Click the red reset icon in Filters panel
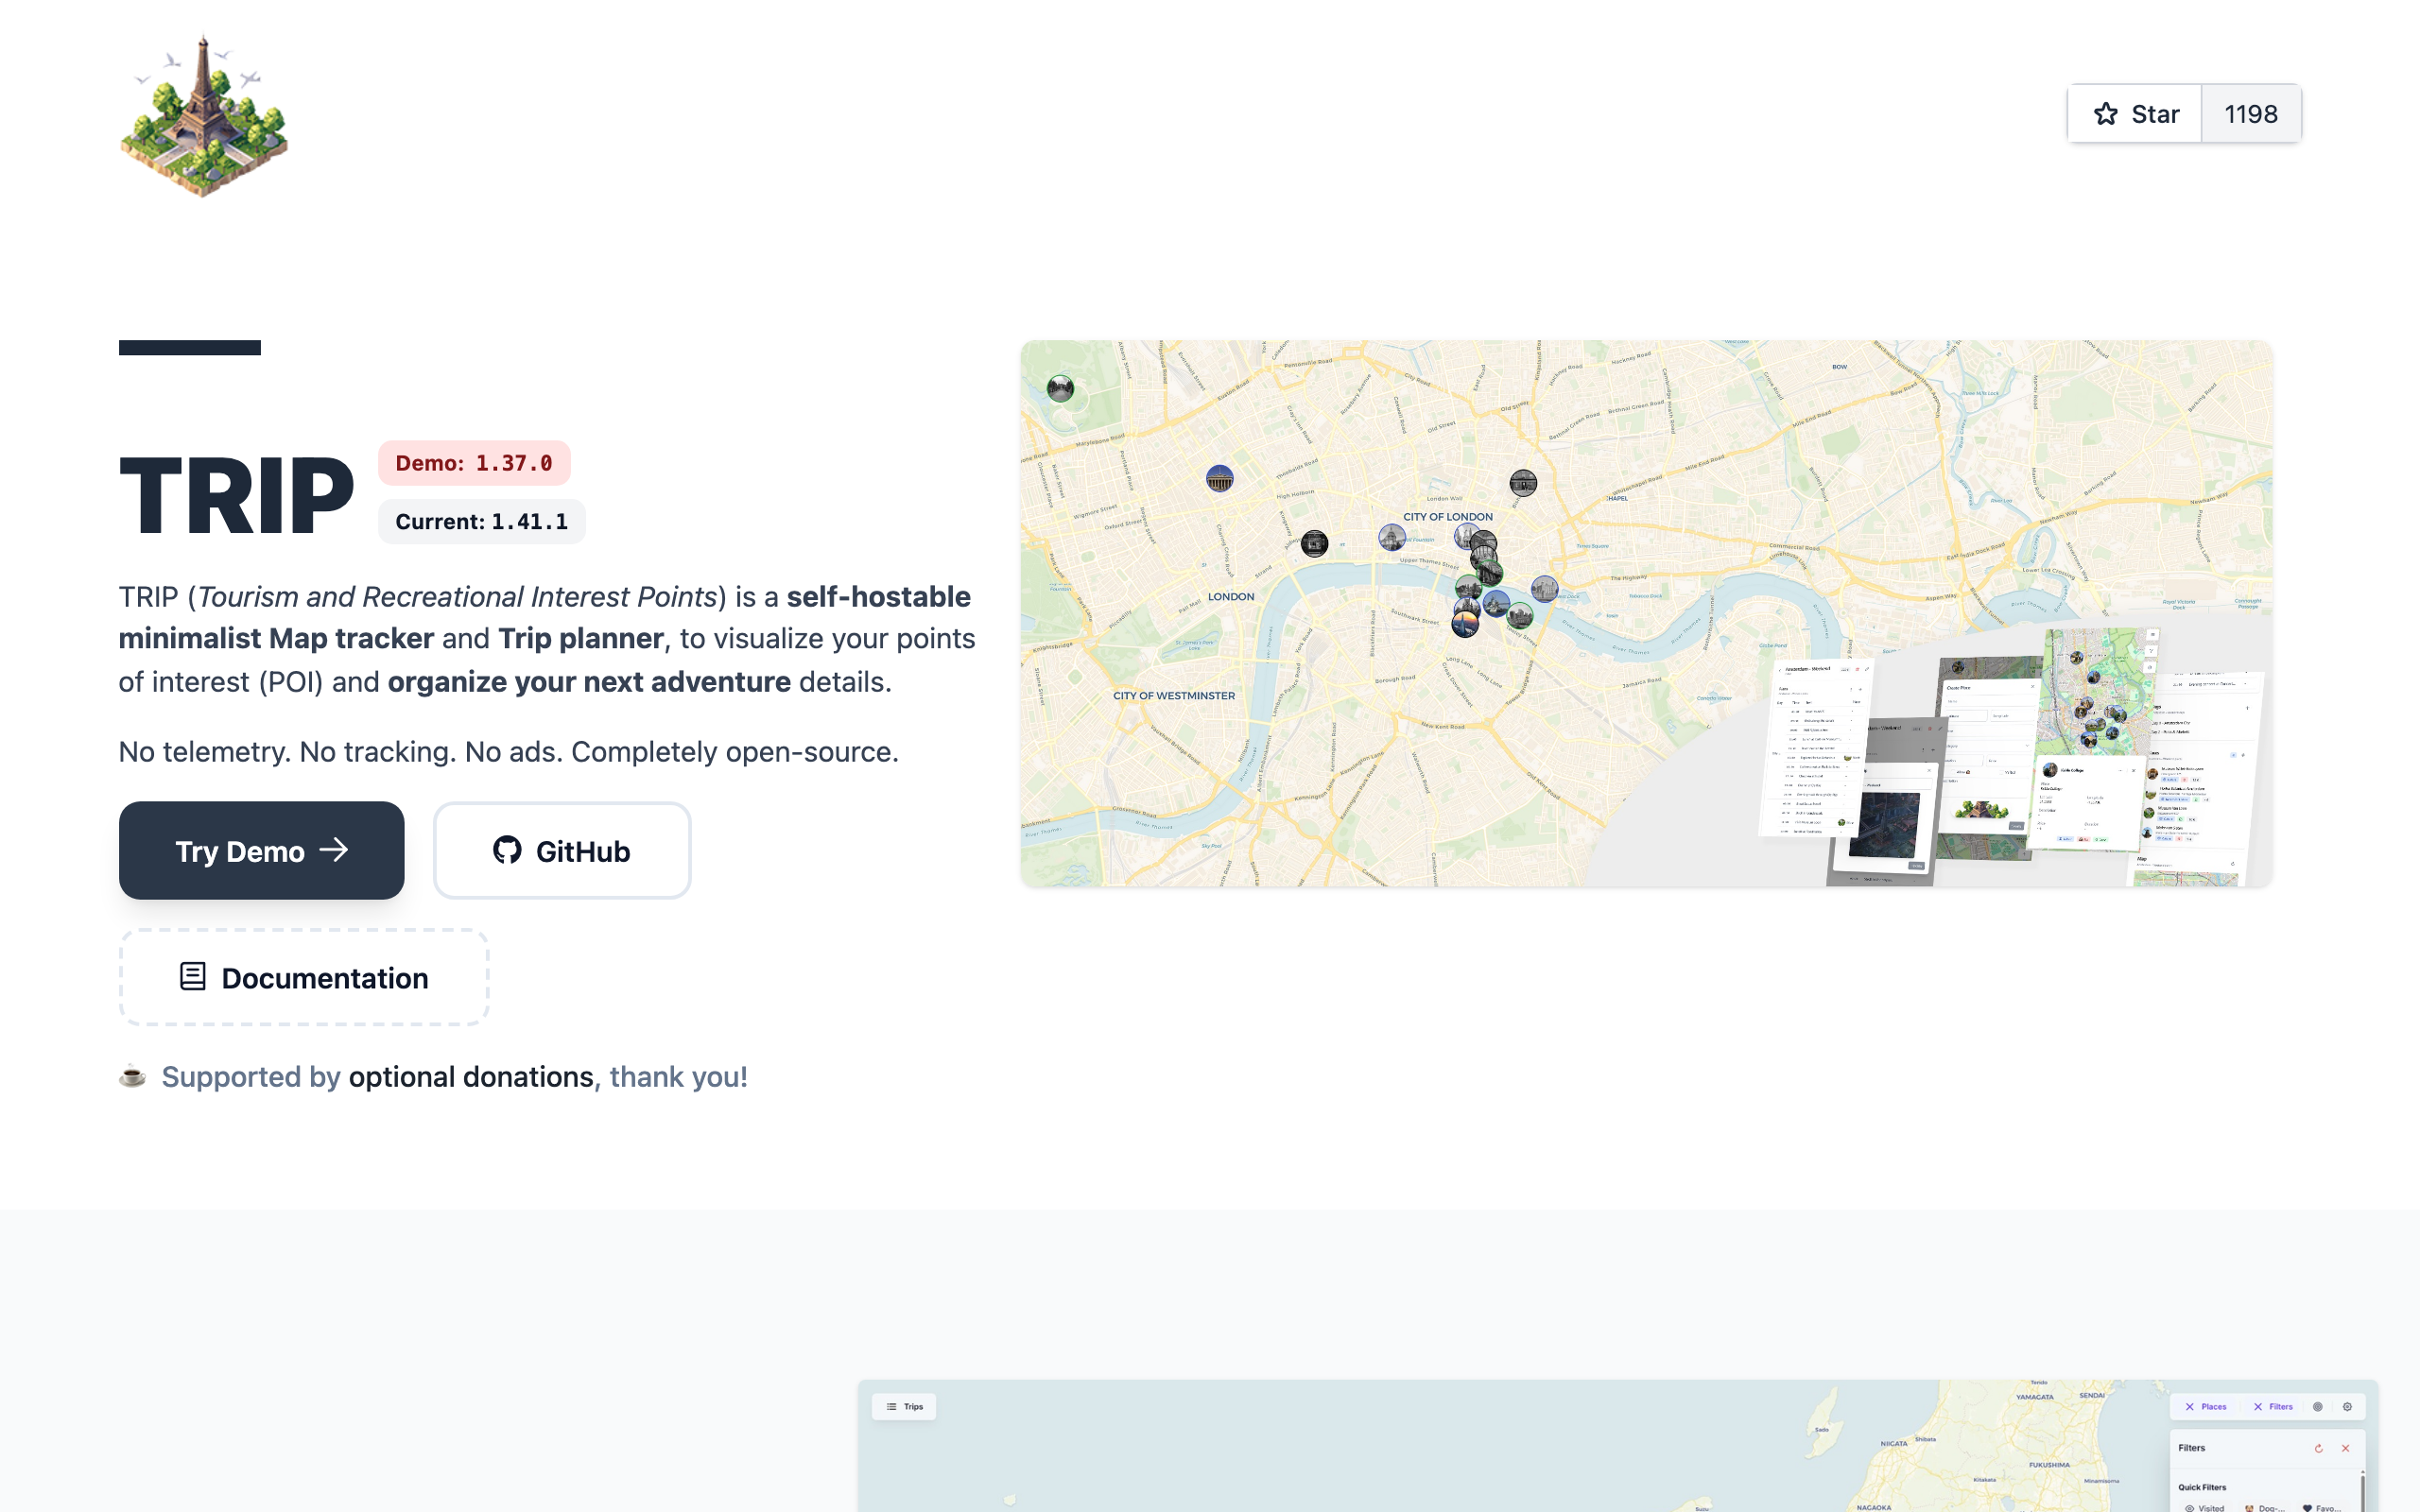The height and width of the screenshot is (1512, 2420). point(2318,1448)
